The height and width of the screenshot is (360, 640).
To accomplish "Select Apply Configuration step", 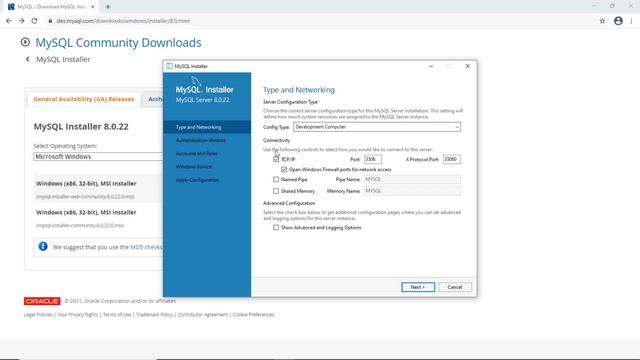I will [x=198, y=180].
